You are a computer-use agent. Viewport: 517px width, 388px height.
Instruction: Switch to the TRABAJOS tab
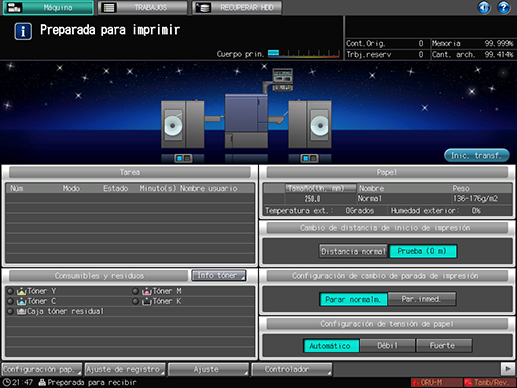(x=143, y=8)
